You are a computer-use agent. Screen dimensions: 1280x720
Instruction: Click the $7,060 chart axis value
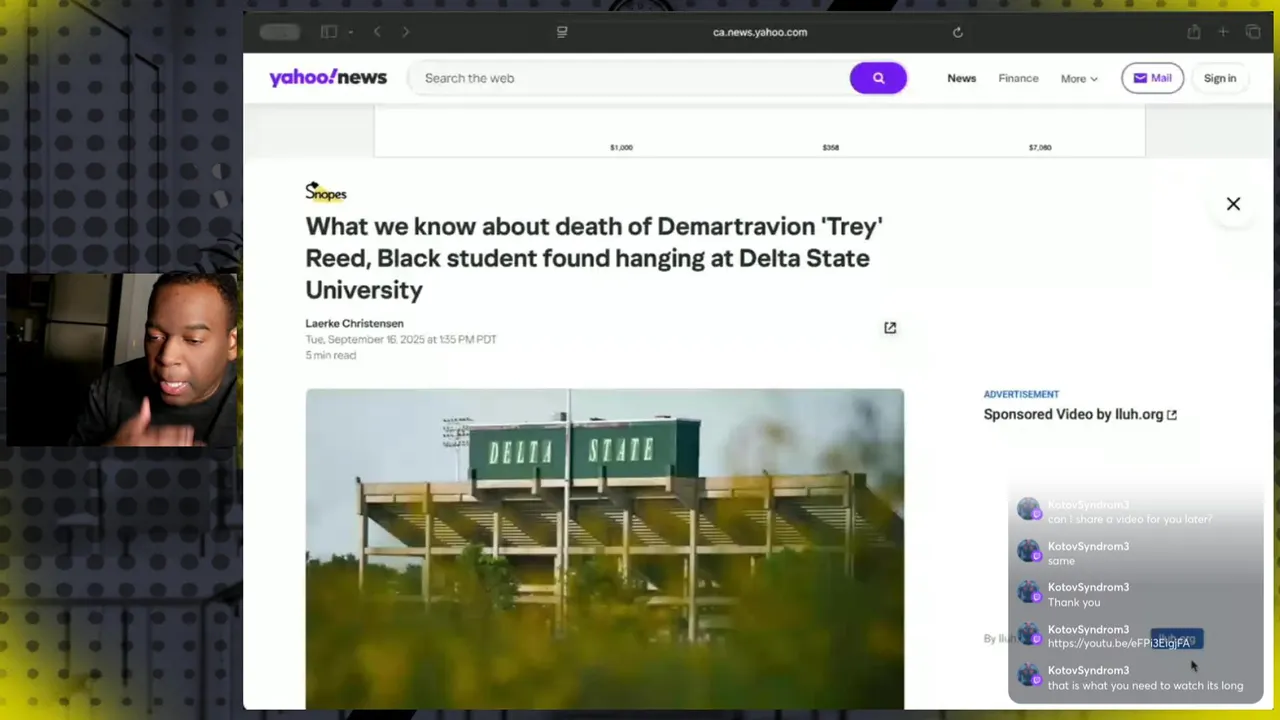[1039, 147]
